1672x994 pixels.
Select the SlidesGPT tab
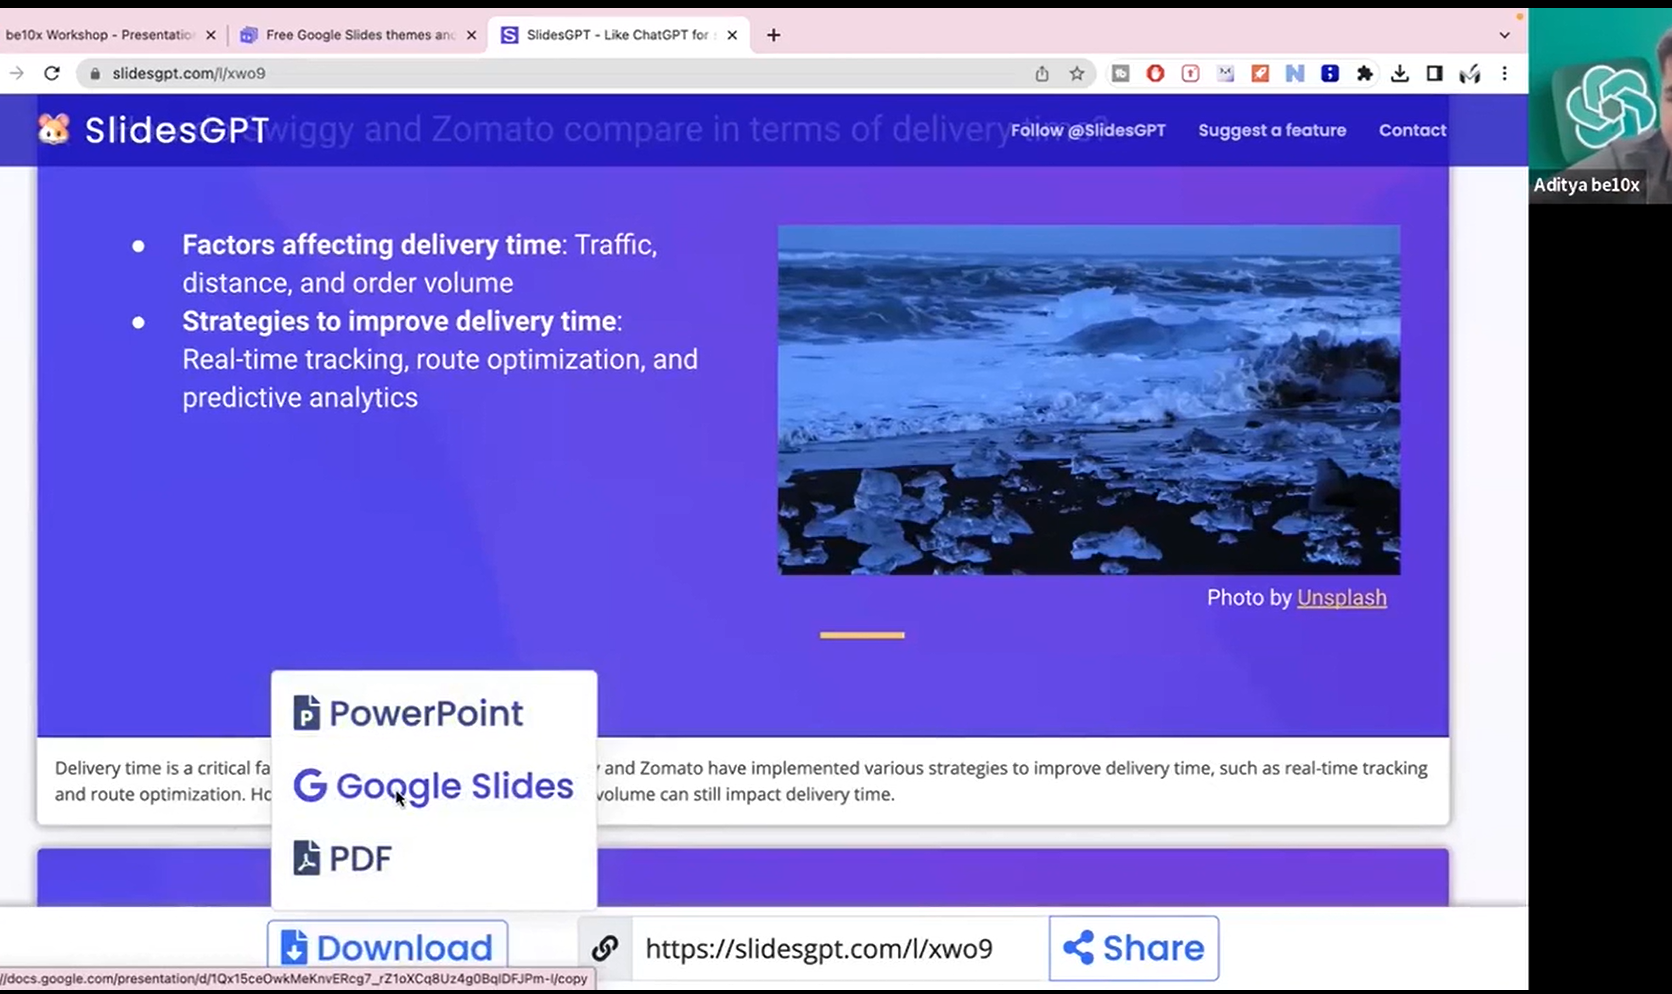pyautogui.click(x=617, y=35)
